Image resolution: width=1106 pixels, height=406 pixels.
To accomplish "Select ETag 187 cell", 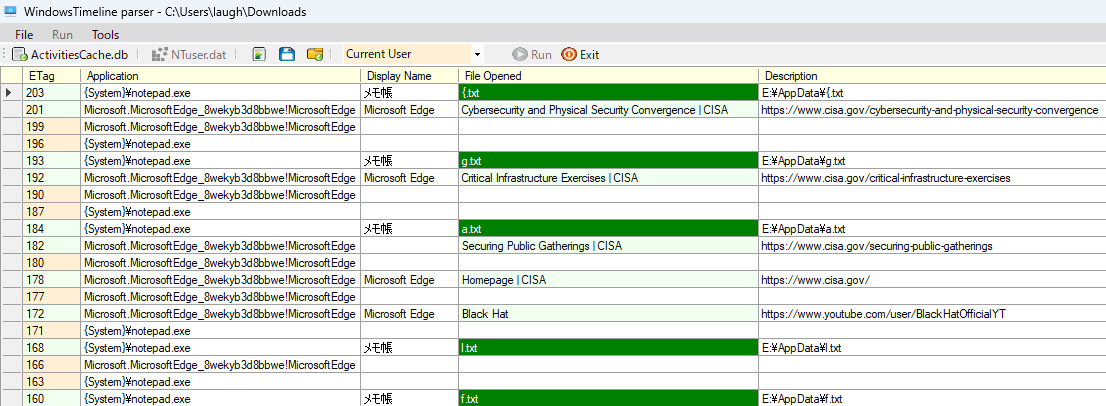I will pos(52,211).
